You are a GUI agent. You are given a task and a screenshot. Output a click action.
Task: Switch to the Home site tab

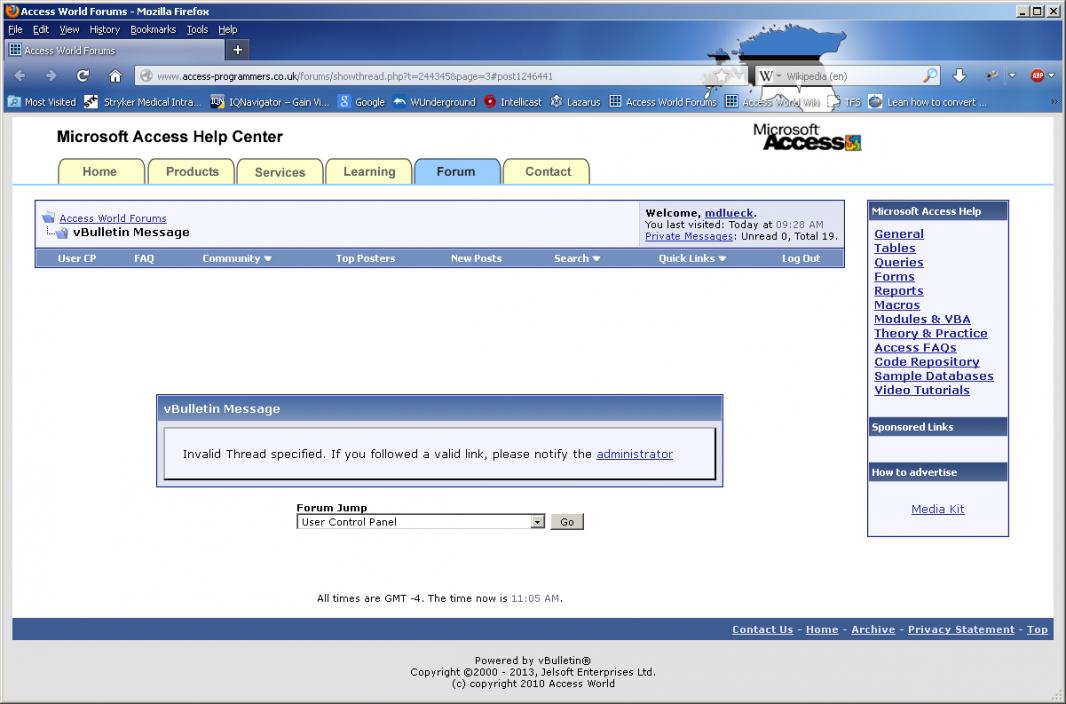101,171
